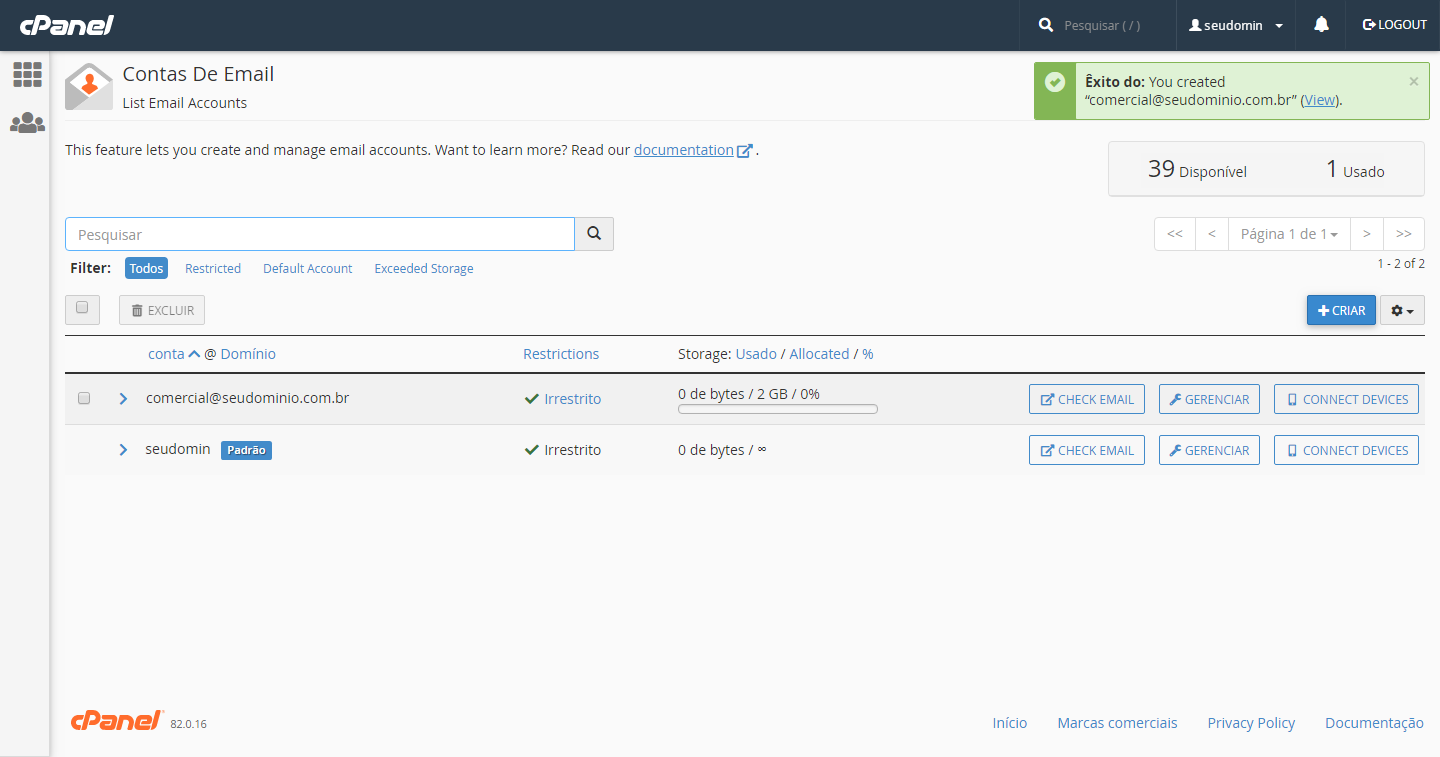The height and width of the screenshot is (757, 1440).
Task: Click the search magnifier button
Action: pos(594,234)
